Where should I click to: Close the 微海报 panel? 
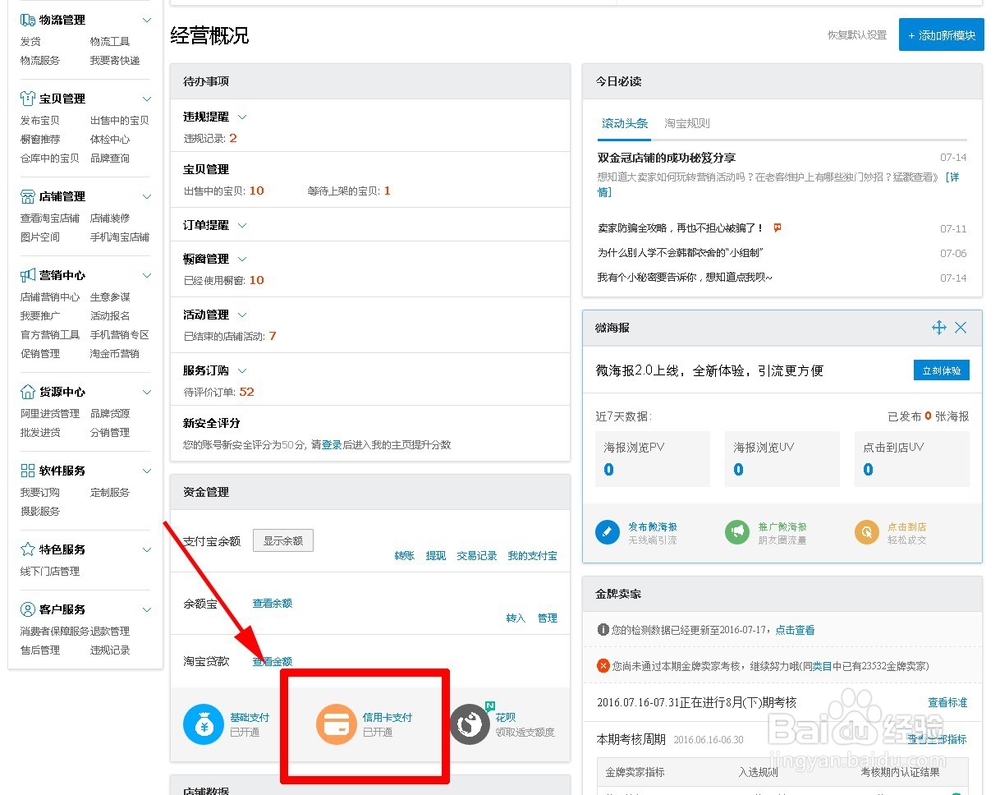click(x=961, y=326)
